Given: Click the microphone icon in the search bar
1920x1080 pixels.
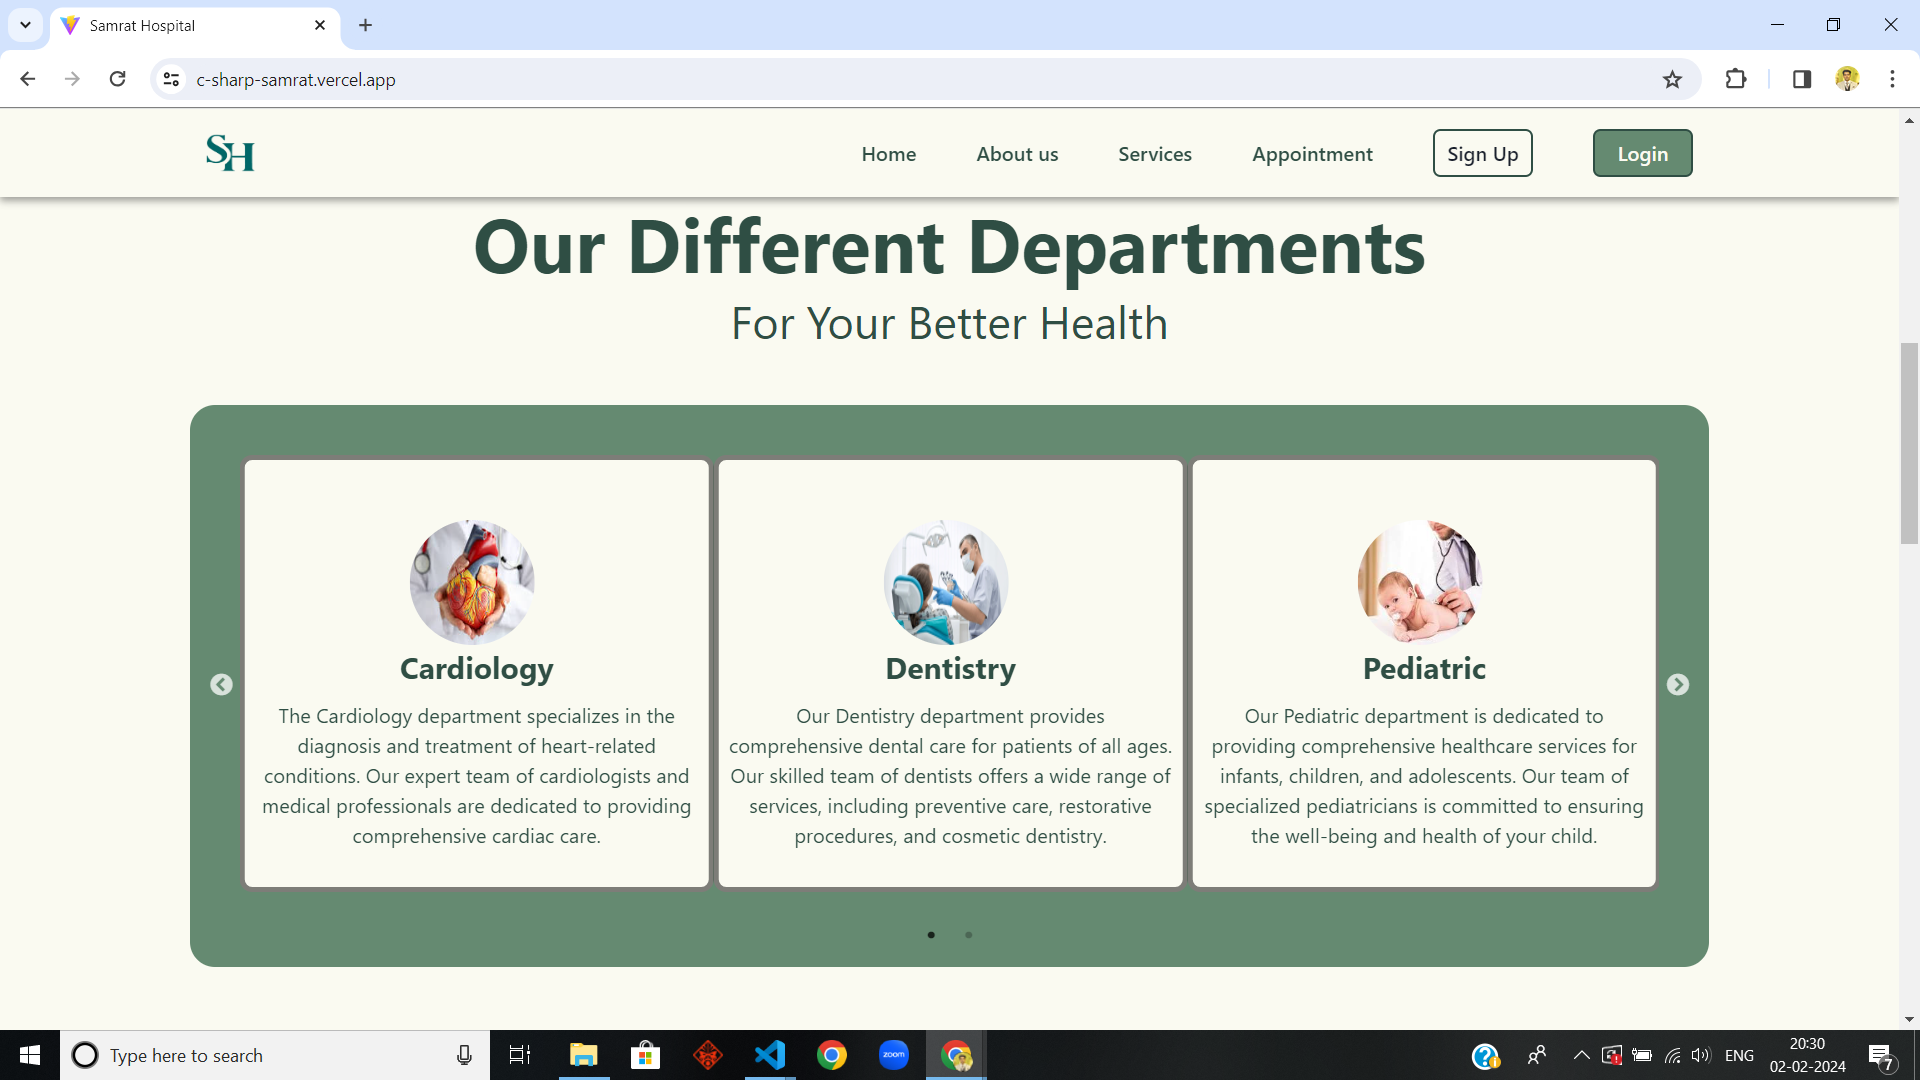Looking at the screenshot, I should (463, 1055).
